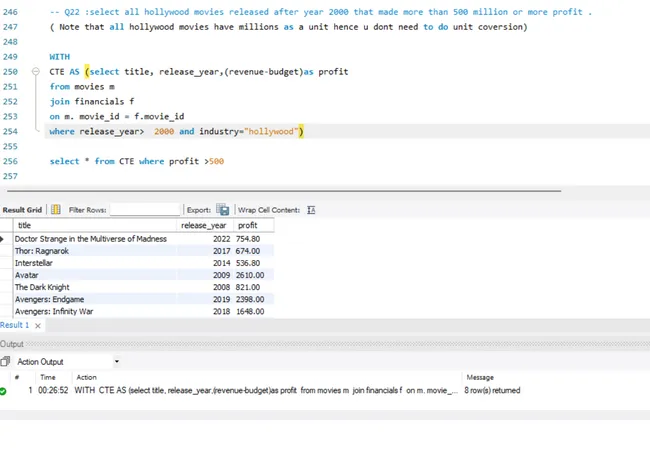Click the Filter Rows input field
Image resolution: width=650 pixels, height=471 pixels.
146,210
